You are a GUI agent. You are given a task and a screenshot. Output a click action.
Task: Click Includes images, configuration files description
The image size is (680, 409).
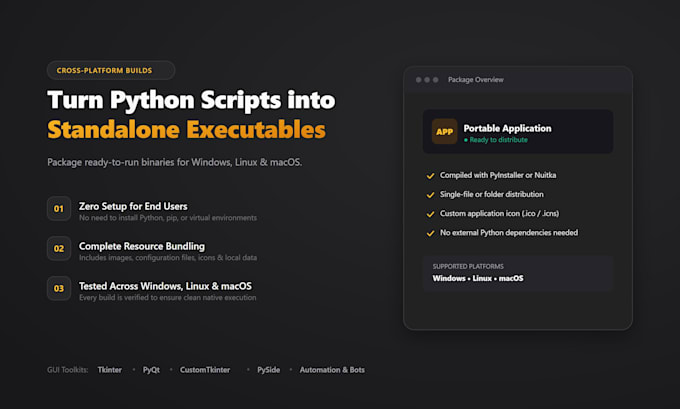click(x=168, y=258)
